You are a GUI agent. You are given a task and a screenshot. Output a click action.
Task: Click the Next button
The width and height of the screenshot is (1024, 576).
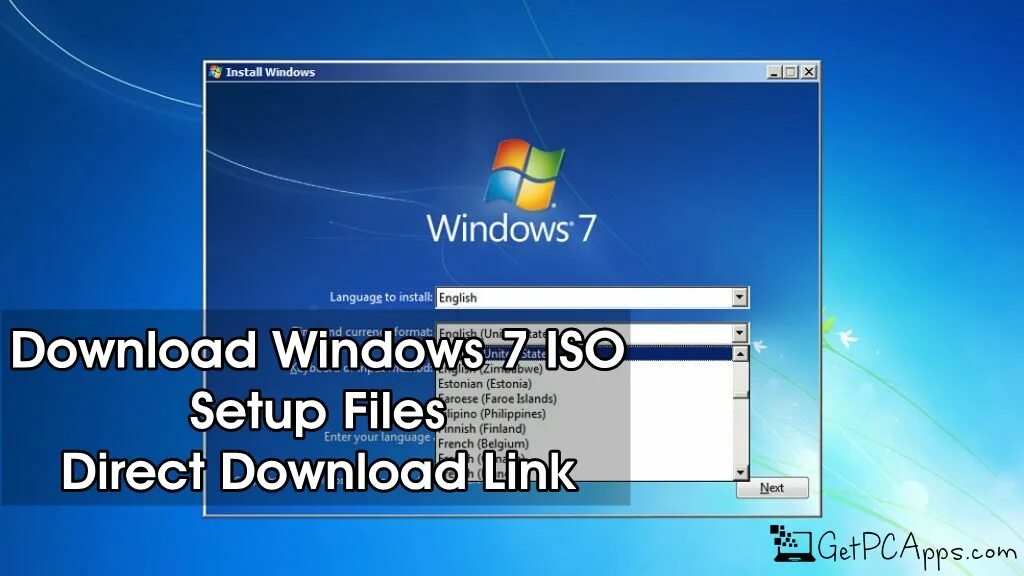click(x=772, y=488)
